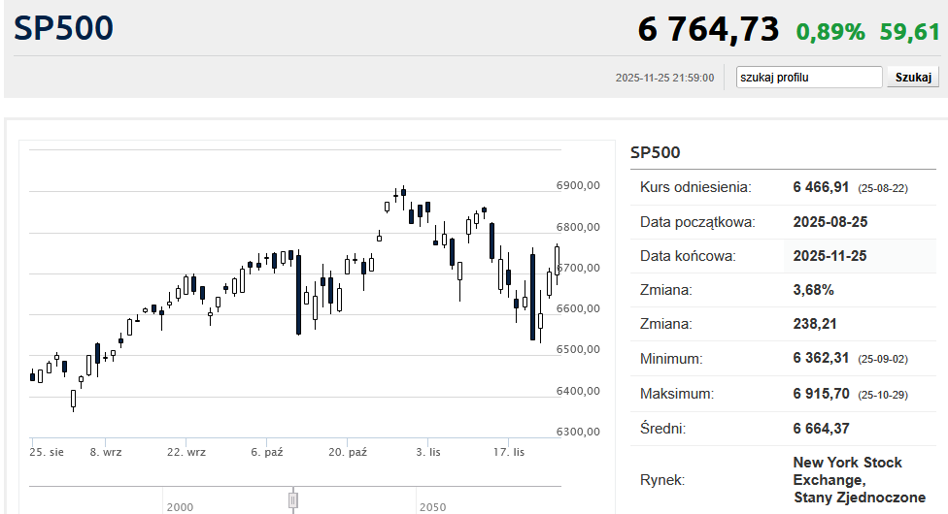The image size is (948, 514).
Task: Click the Data końcowa date 2025-11-25
Action: click(829, 256)
